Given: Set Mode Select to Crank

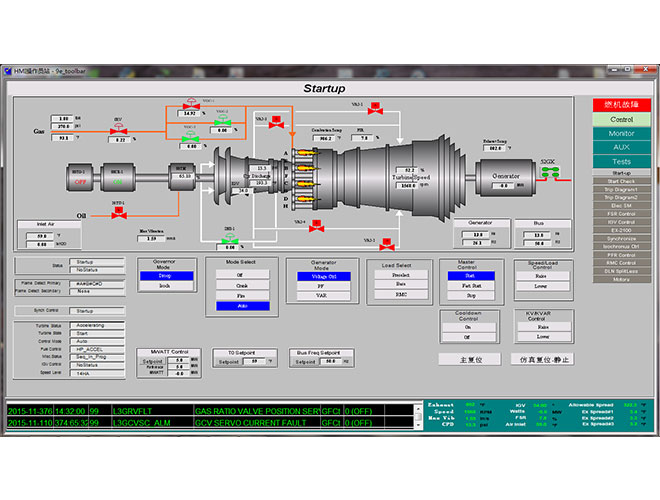Looking at the screenshot, I should tap(242, 285).
